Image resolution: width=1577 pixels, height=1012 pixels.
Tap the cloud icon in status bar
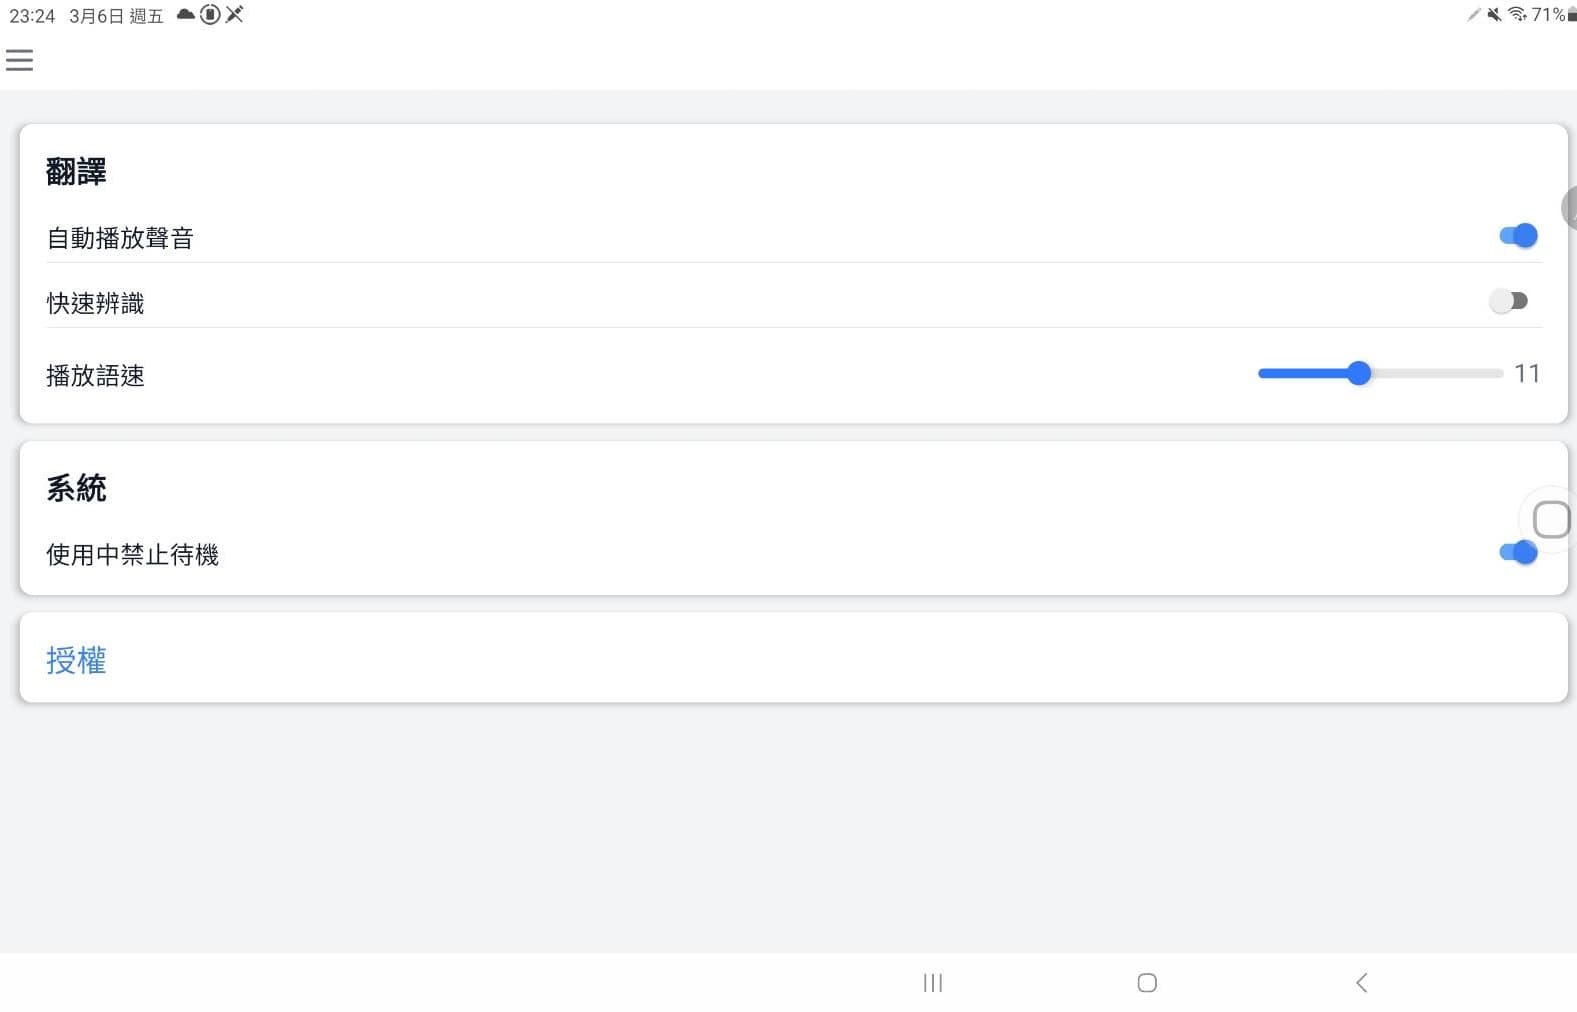[x=186, y=14]
